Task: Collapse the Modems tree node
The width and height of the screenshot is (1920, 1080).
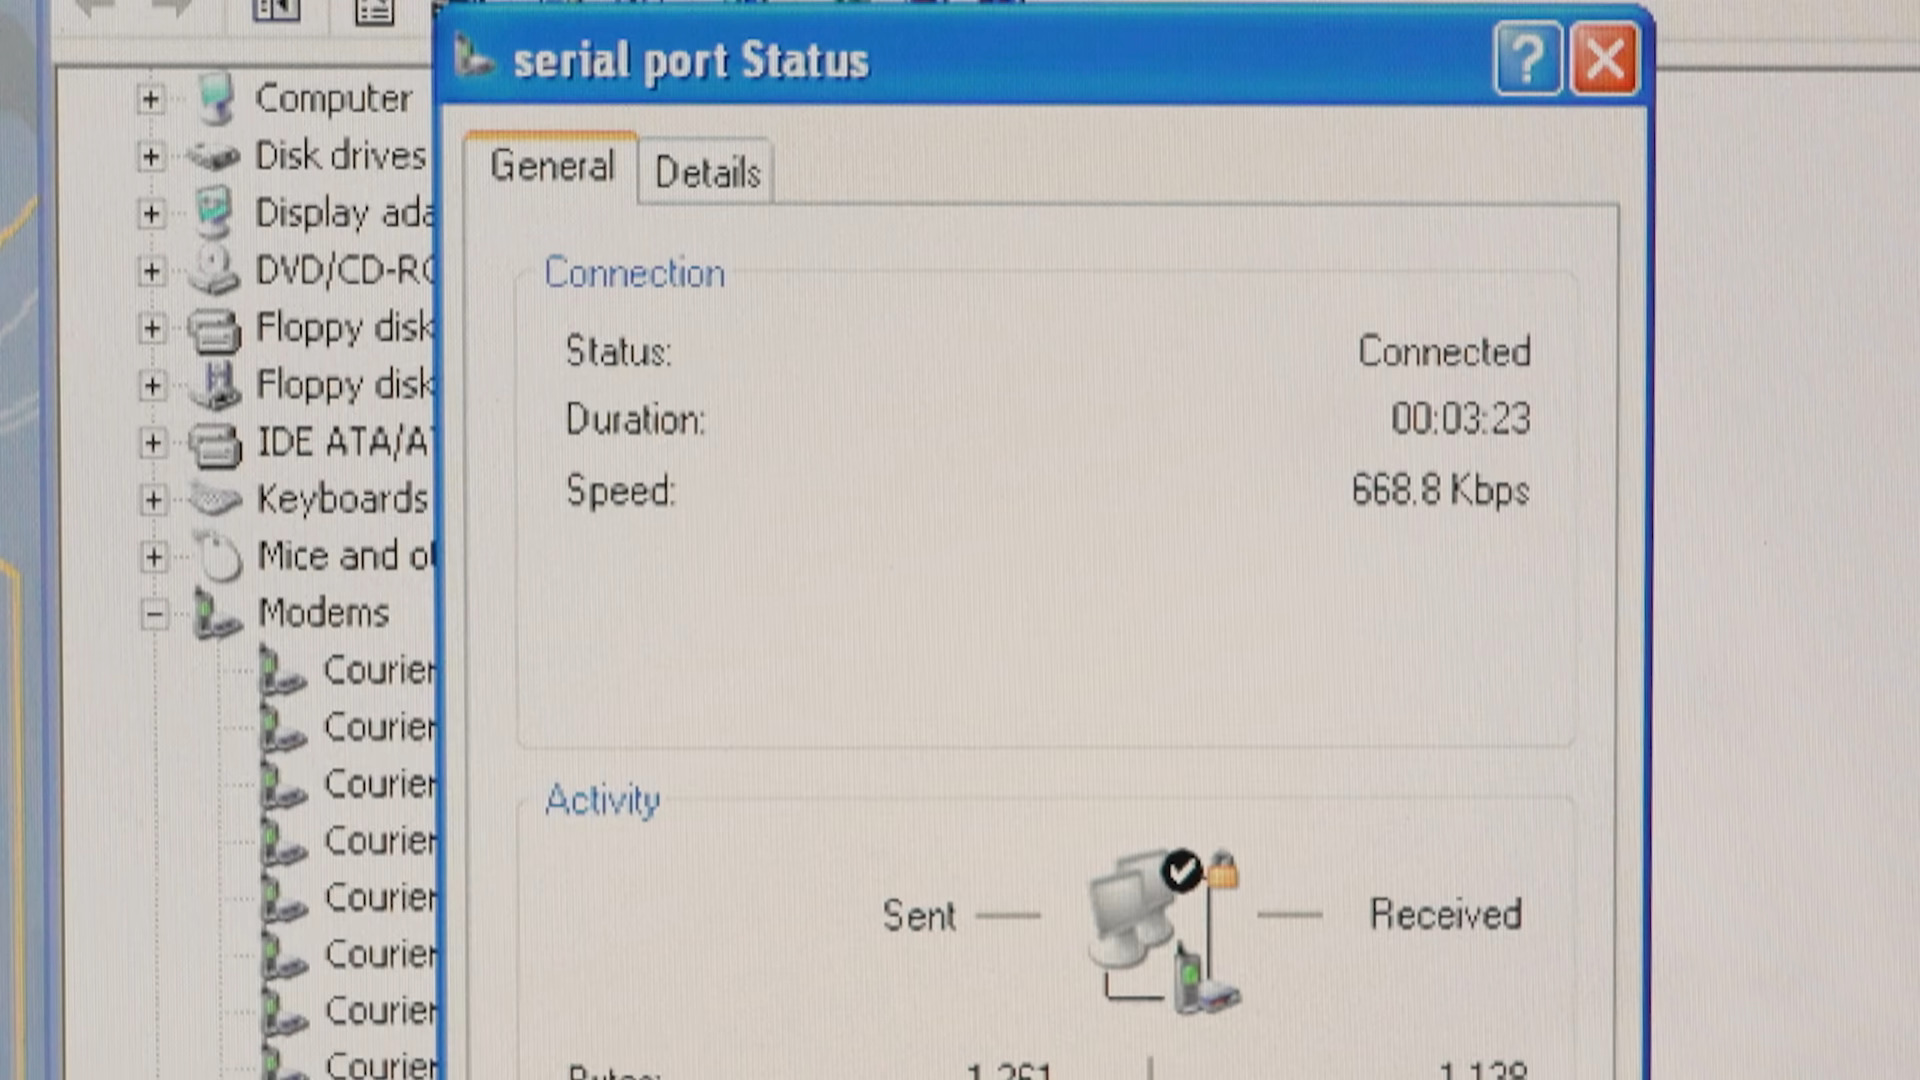Action: pos(155,613)
